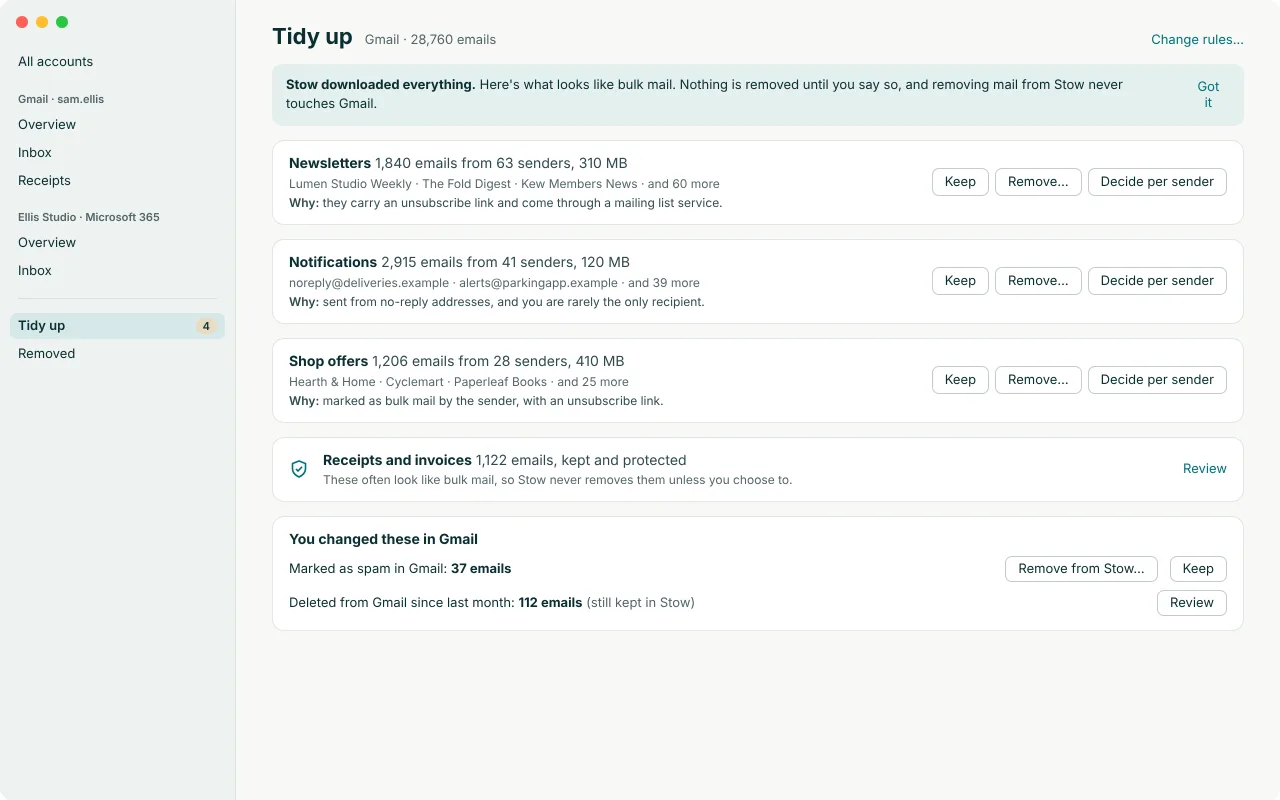The height and width of the screenshot is (800, 1280).
Task: Decide per sender for Notifications
Action: click(1157, 281)
